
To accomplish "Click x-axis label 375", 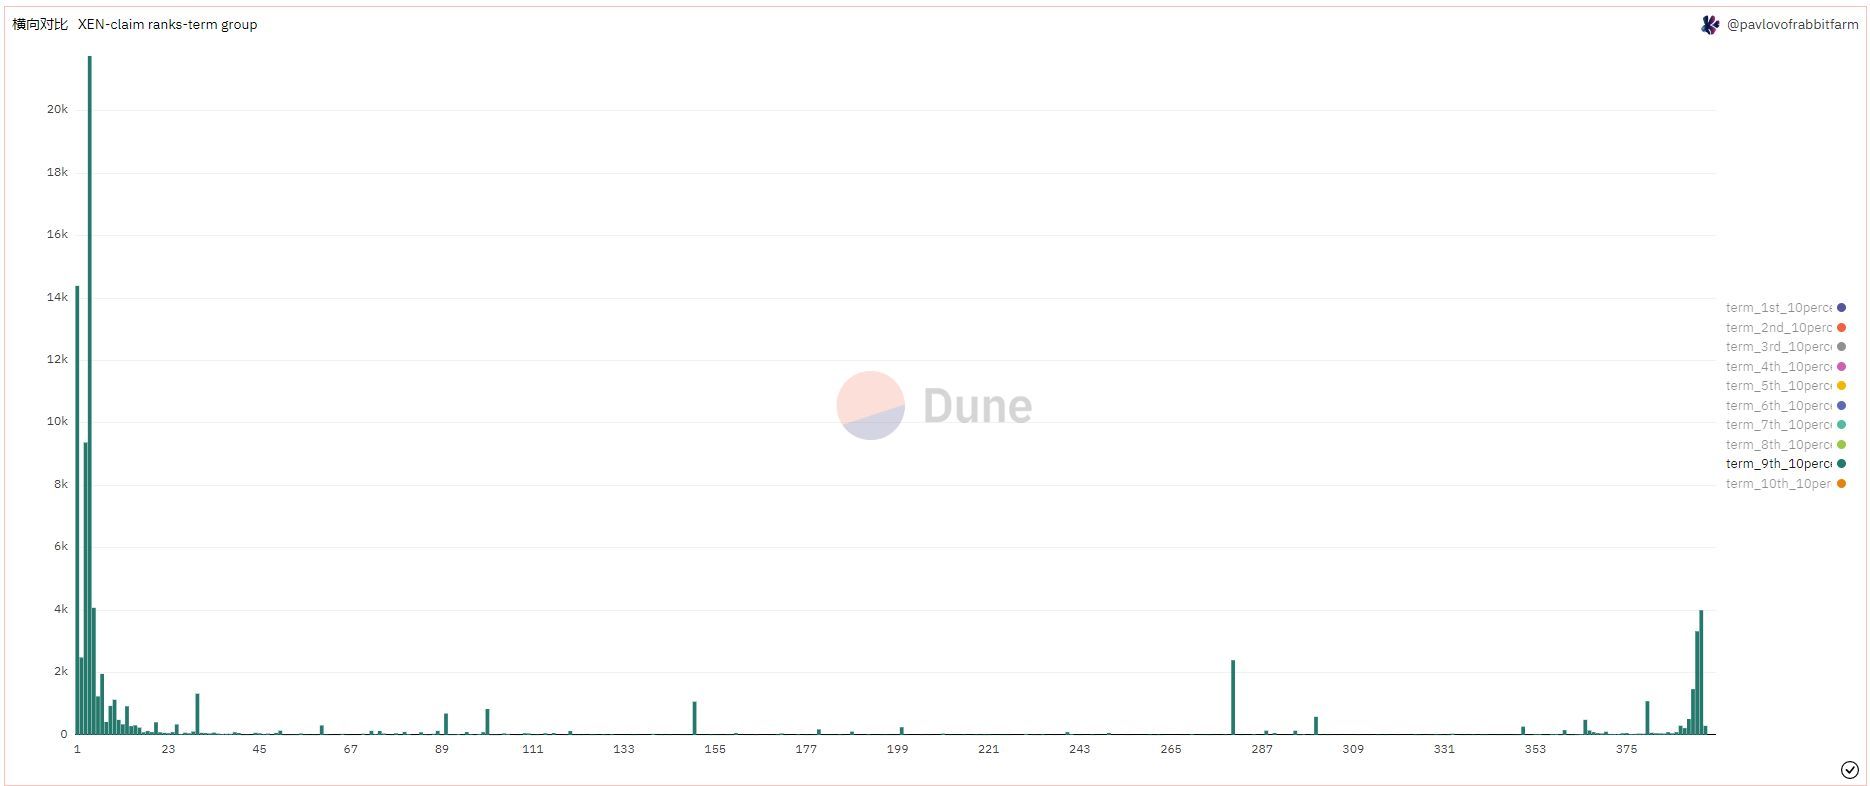I will pos(1626,749).
